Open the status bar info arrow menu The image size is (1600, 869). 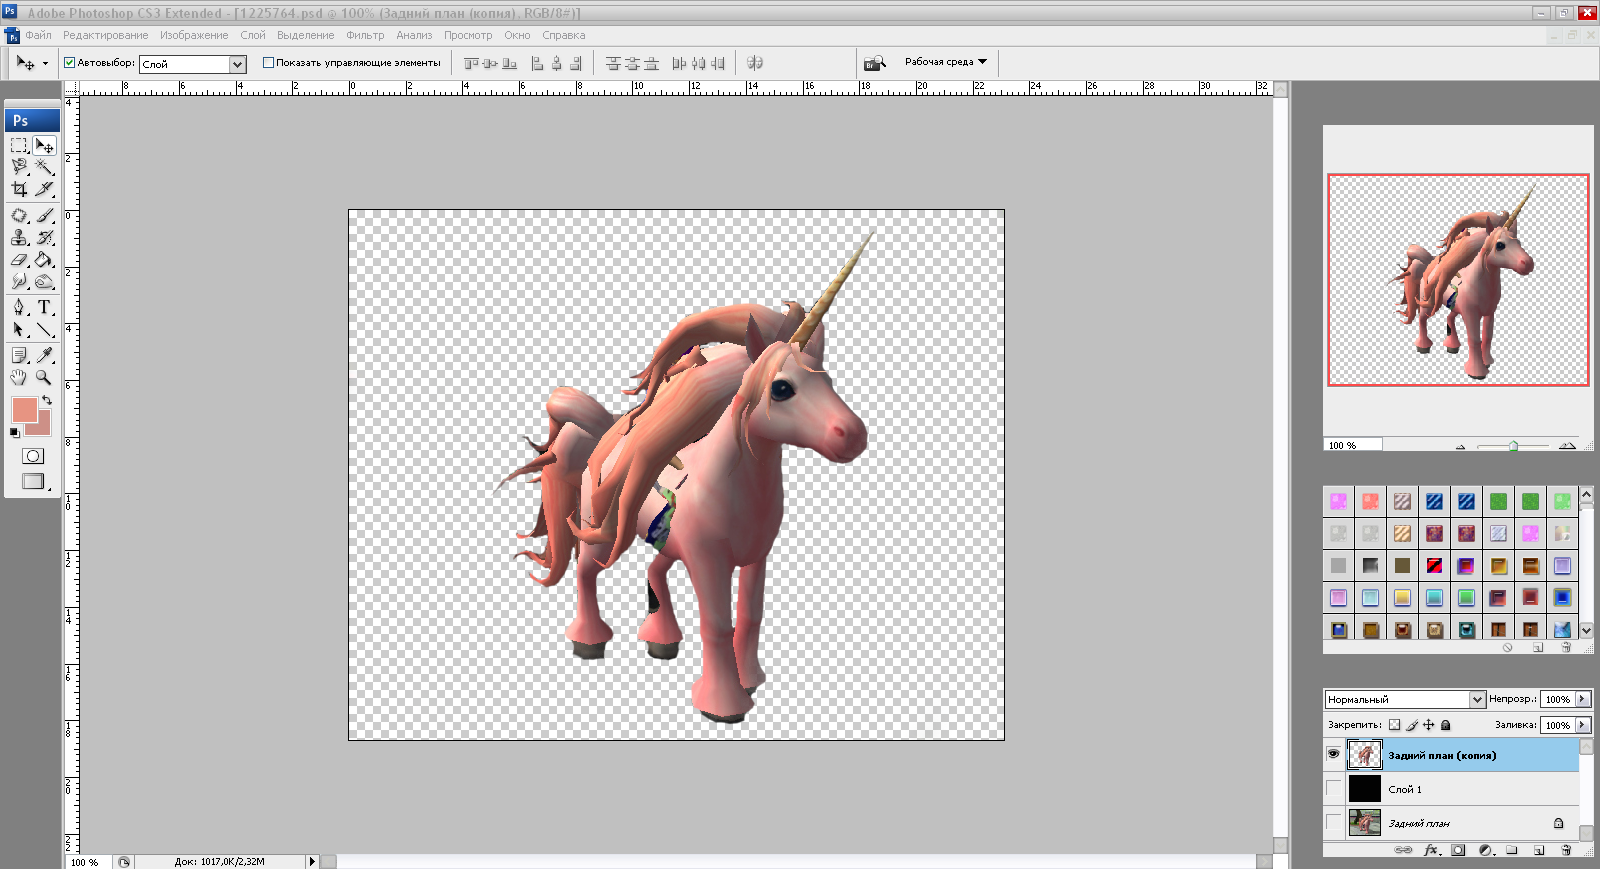(311, 861)
